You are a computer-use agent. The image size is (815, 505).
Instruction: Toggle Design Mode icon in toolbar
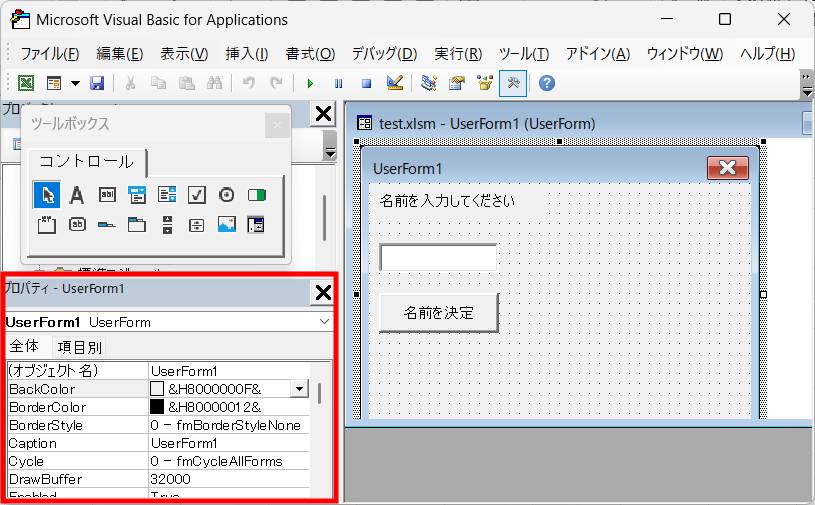395,83
